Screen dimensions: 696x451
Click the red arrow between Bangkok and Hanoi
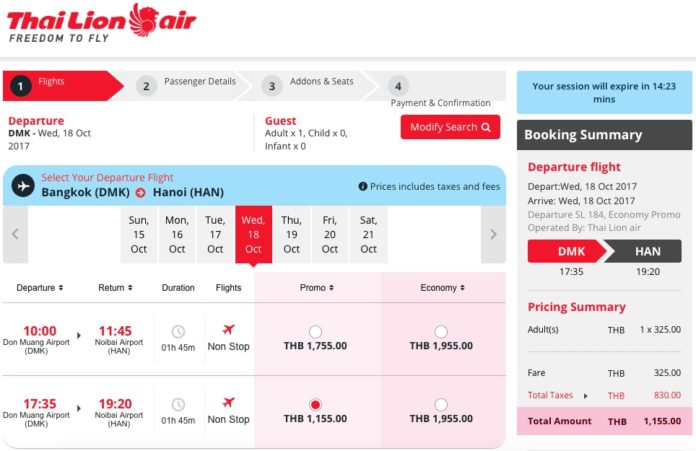pyautogui.click(x=141, y=193)
